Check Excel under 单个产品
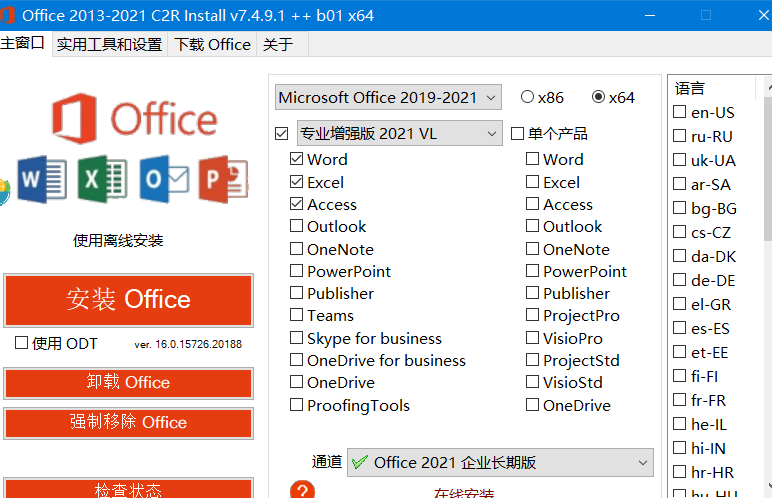 (532, 182)
